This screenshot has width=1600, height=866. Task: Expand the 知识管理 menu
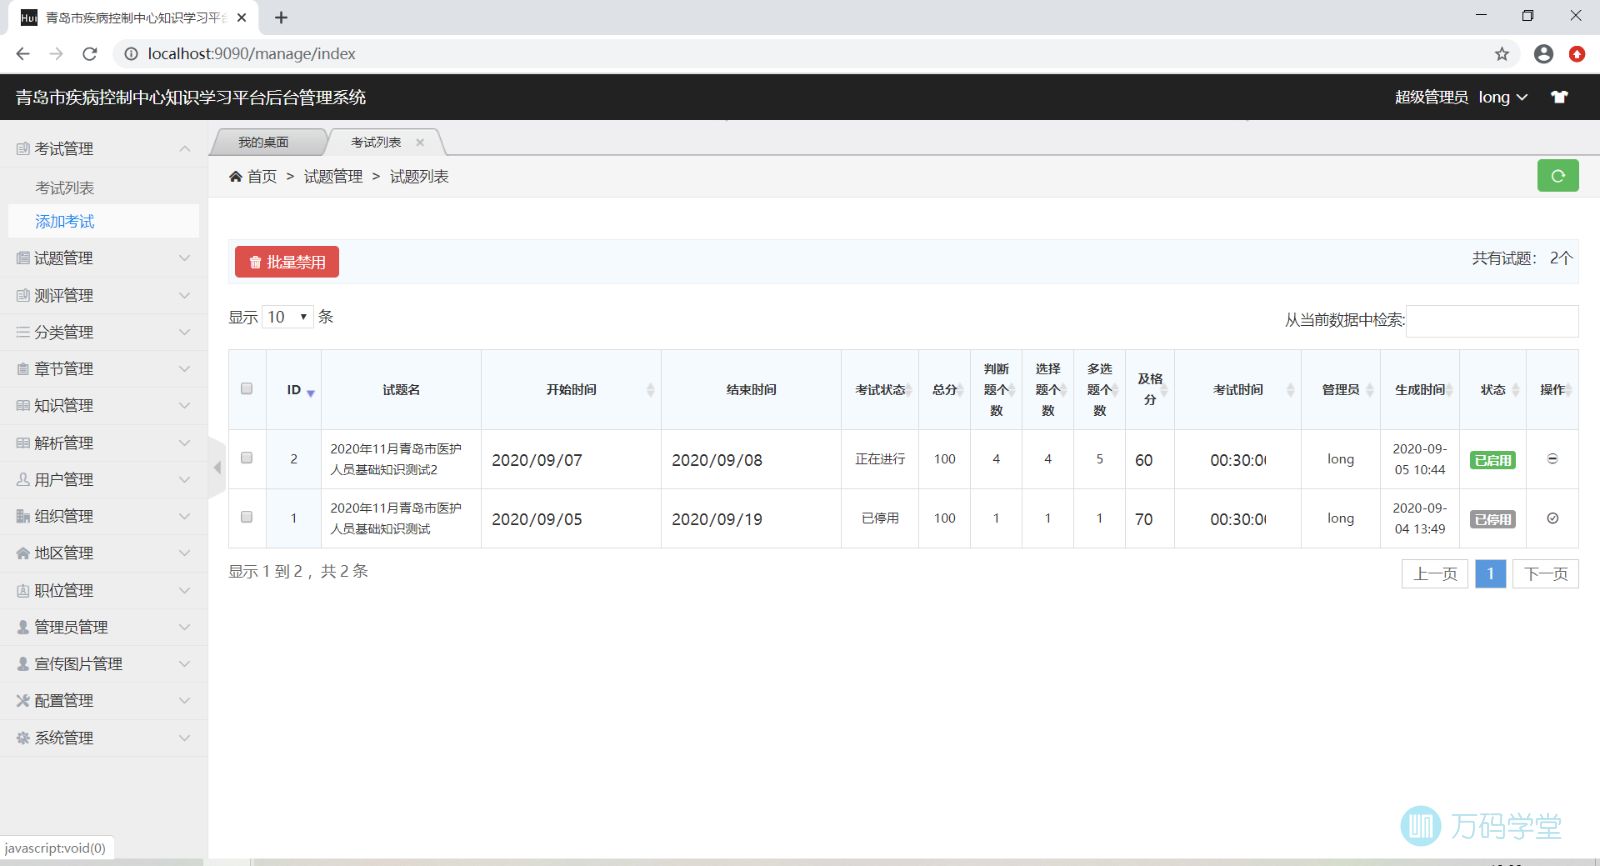104,406
